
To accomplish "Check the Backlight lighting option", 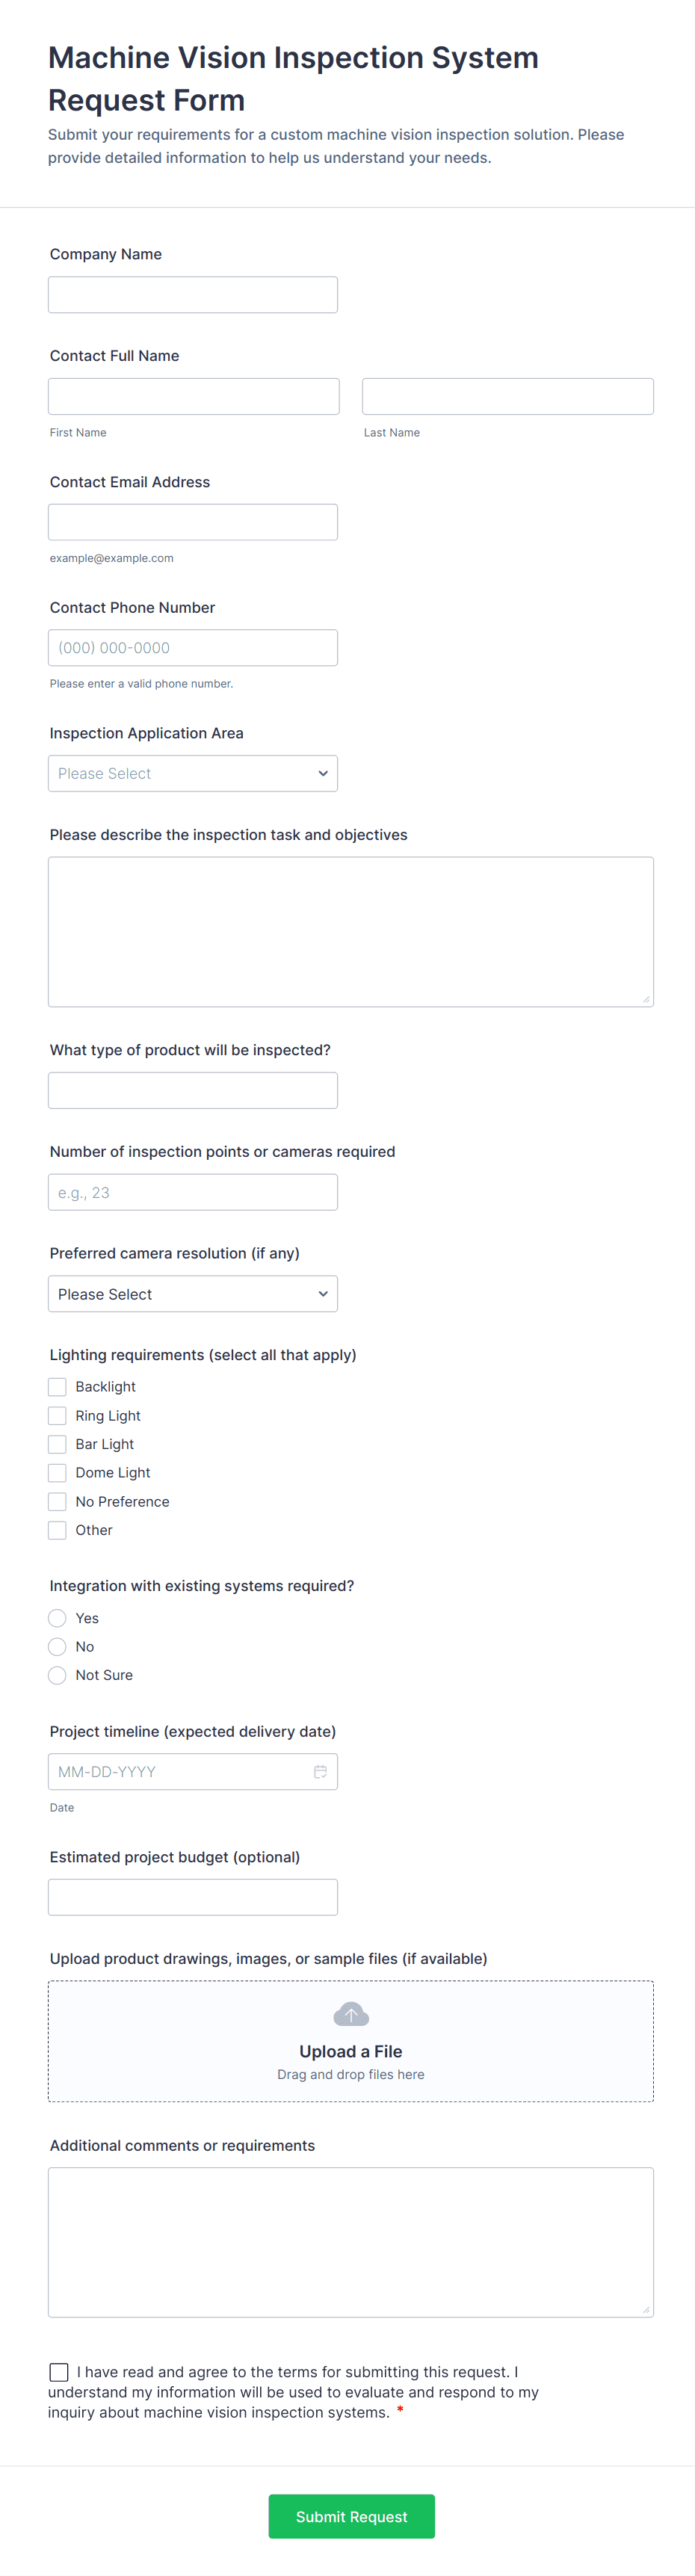I will pos(58,1387).
